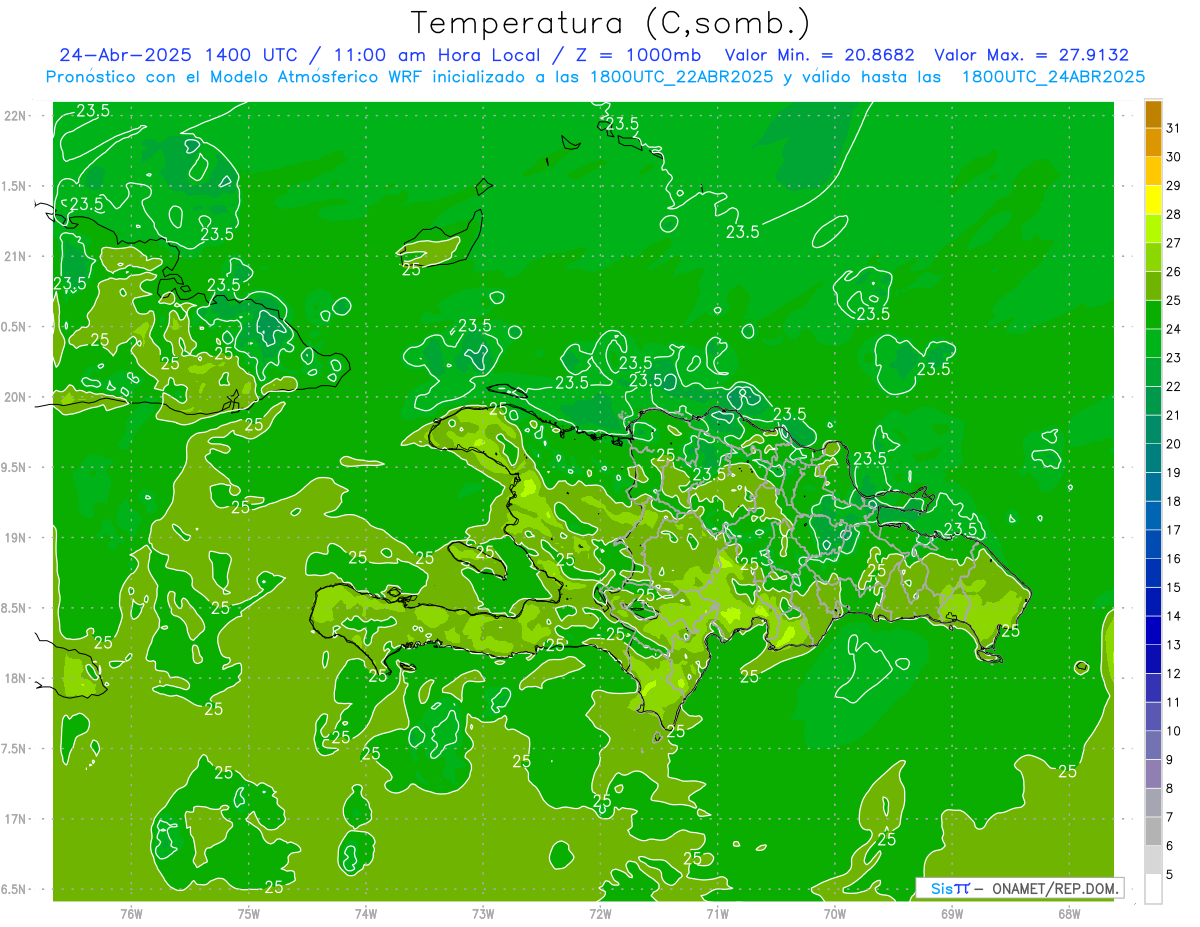
Task: Pick the lime swatch between 27 and 28
Action: [1153, 229]
